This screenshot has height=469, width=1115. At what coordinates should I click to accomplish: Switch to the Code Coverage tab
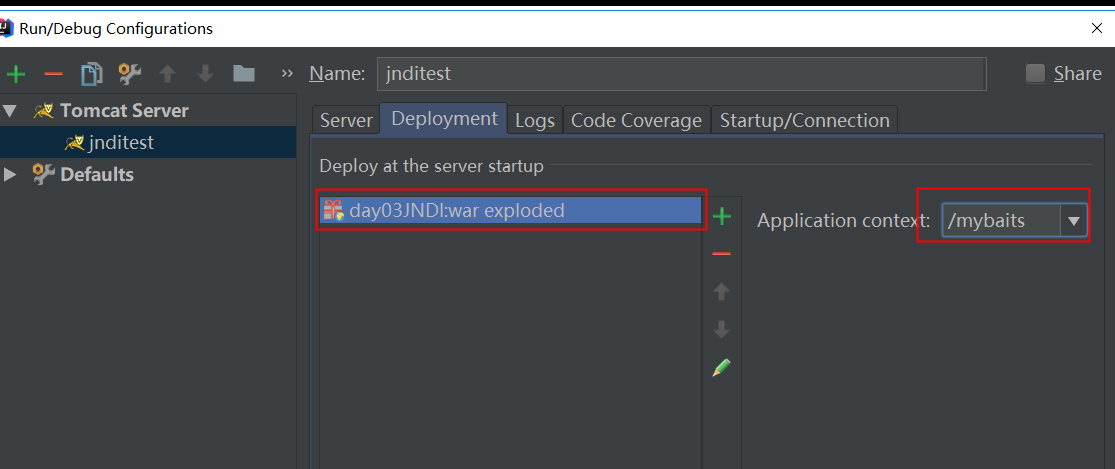pos(636,120)
